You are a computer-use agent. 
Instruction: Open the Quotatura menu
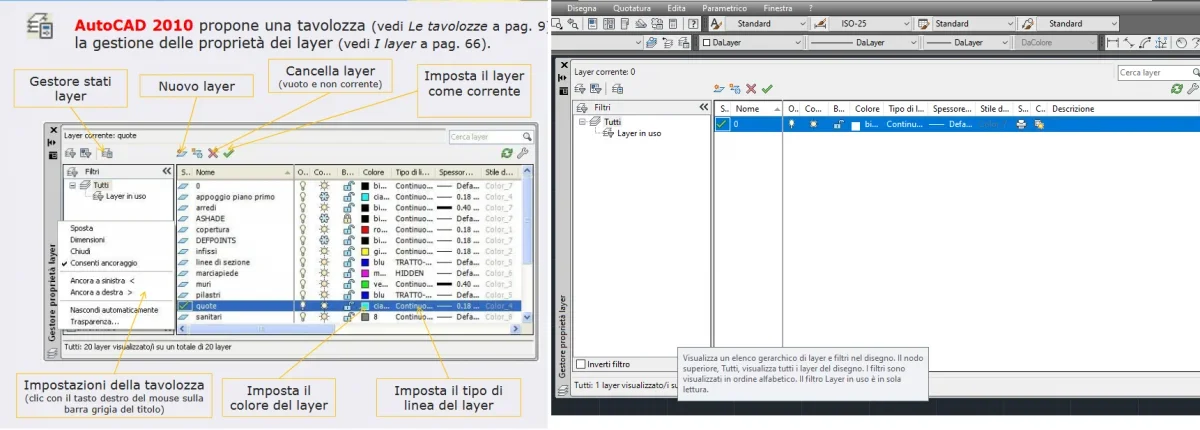tap(632, 8)
